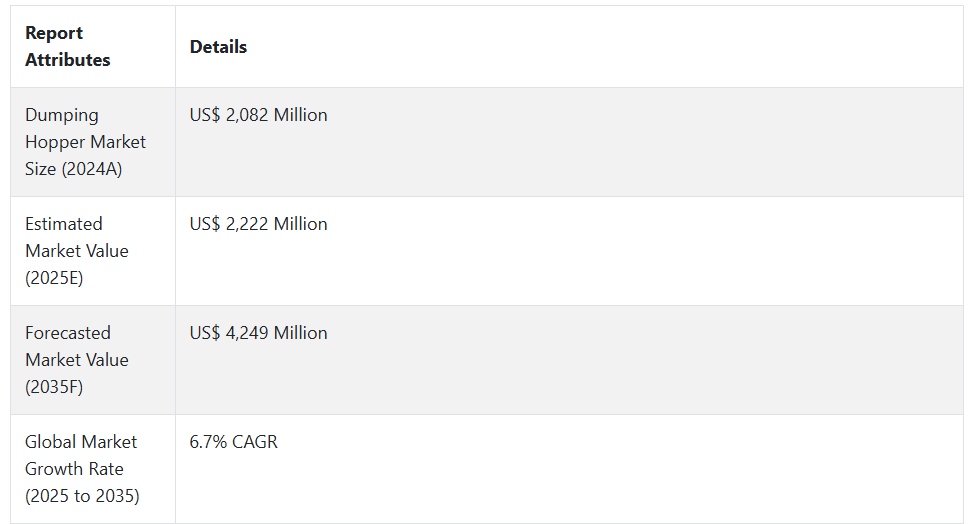Pick the "US$ 2,222 Million" value
The width and height of the screenshot is (971, 524).
coord(258,224)
